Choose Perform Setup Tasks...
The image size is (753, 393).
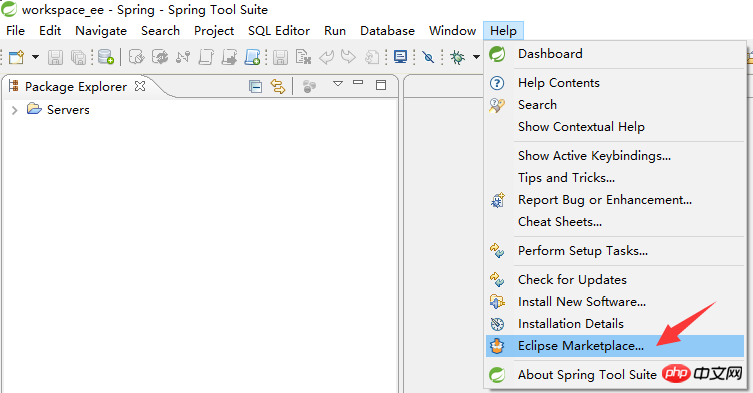pos(615,251)
